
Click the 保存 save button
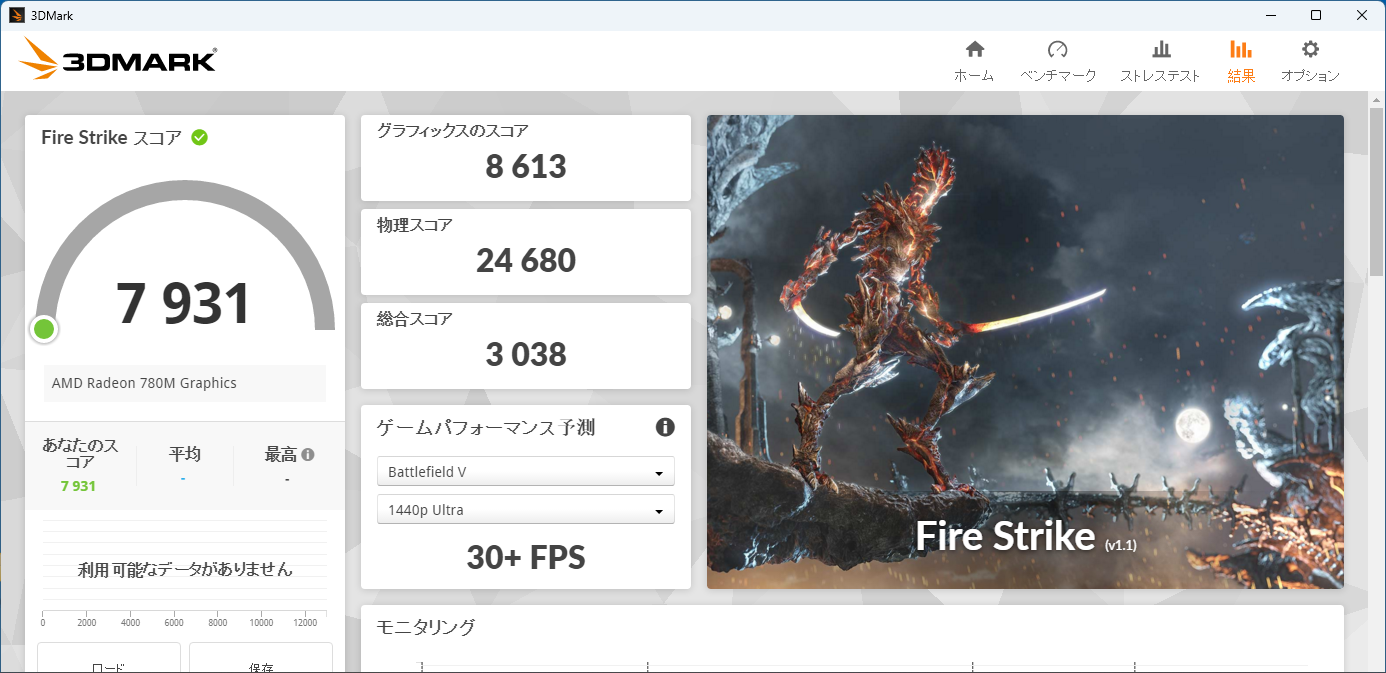pyautogui.click(x=261, y=658)
